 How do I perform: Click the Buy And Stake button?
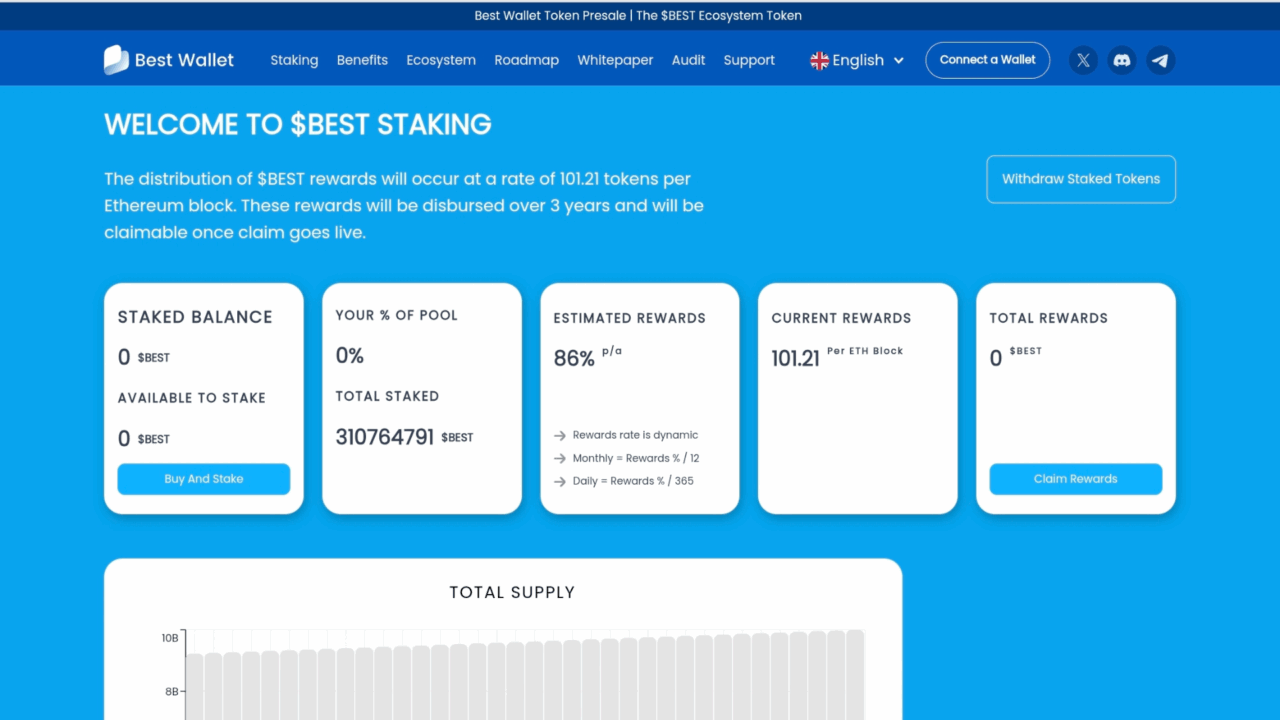click(x=204, y=479)
